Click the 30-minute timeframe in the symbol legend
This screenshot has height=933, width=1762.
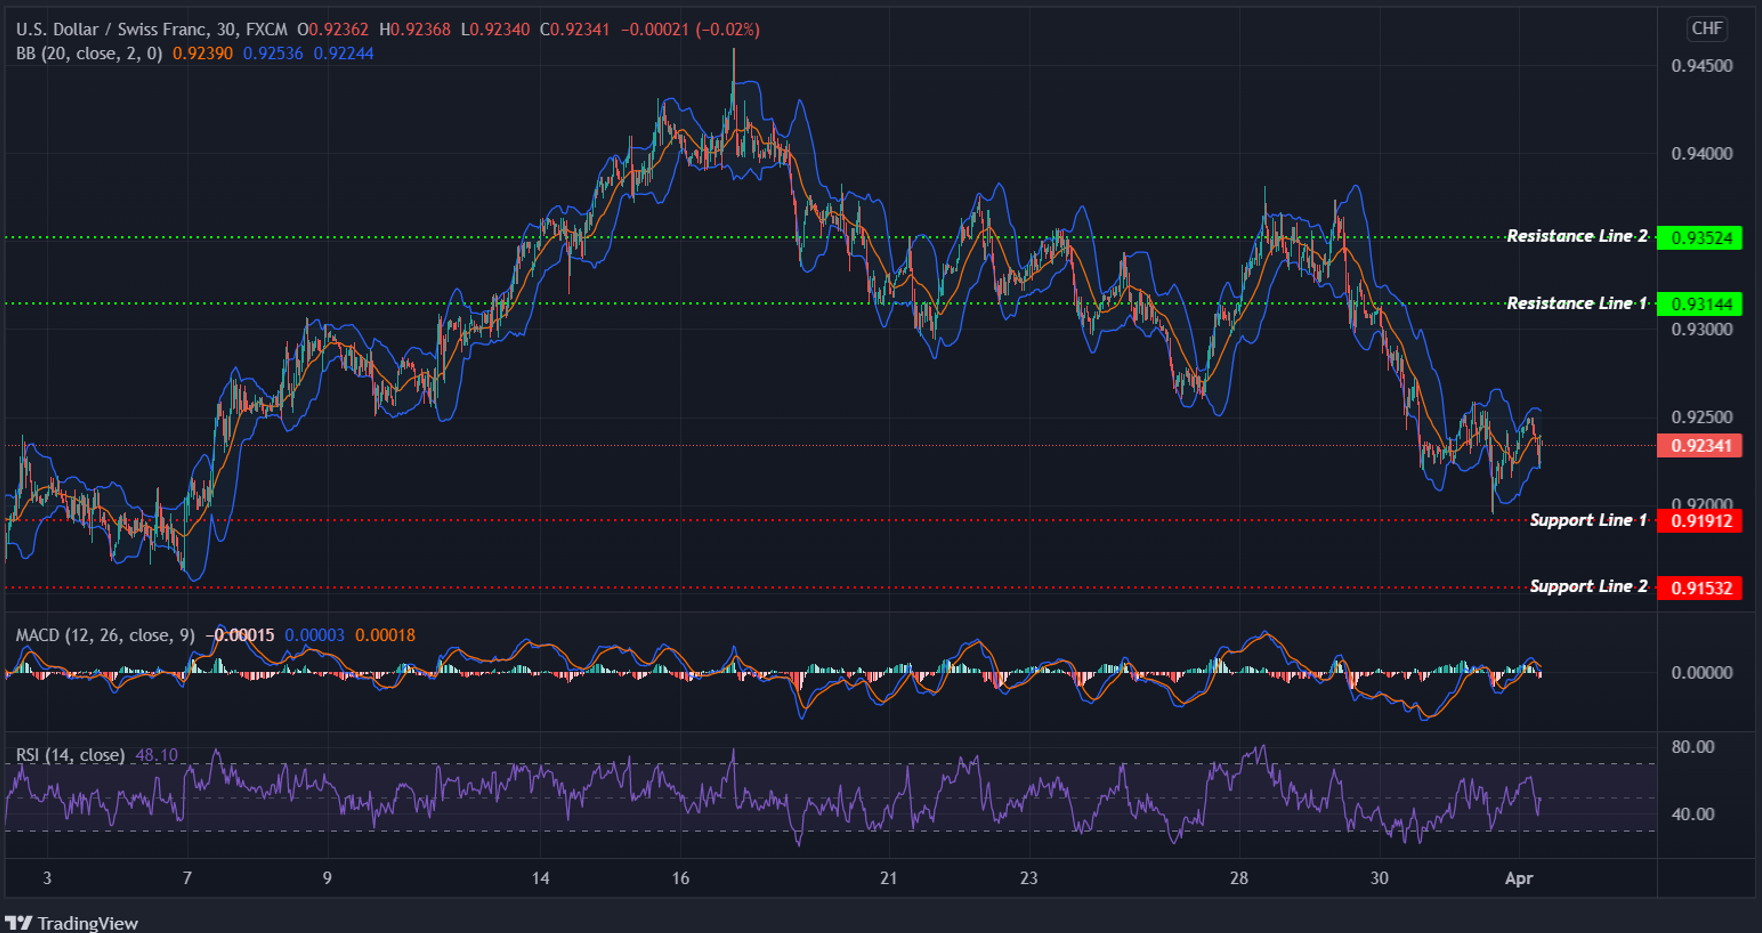[225, 29]
